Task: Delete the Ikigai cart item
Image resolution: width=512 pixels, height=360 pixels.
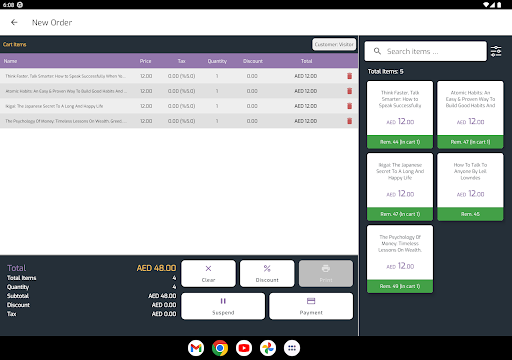Action: [x=349, y=106]
